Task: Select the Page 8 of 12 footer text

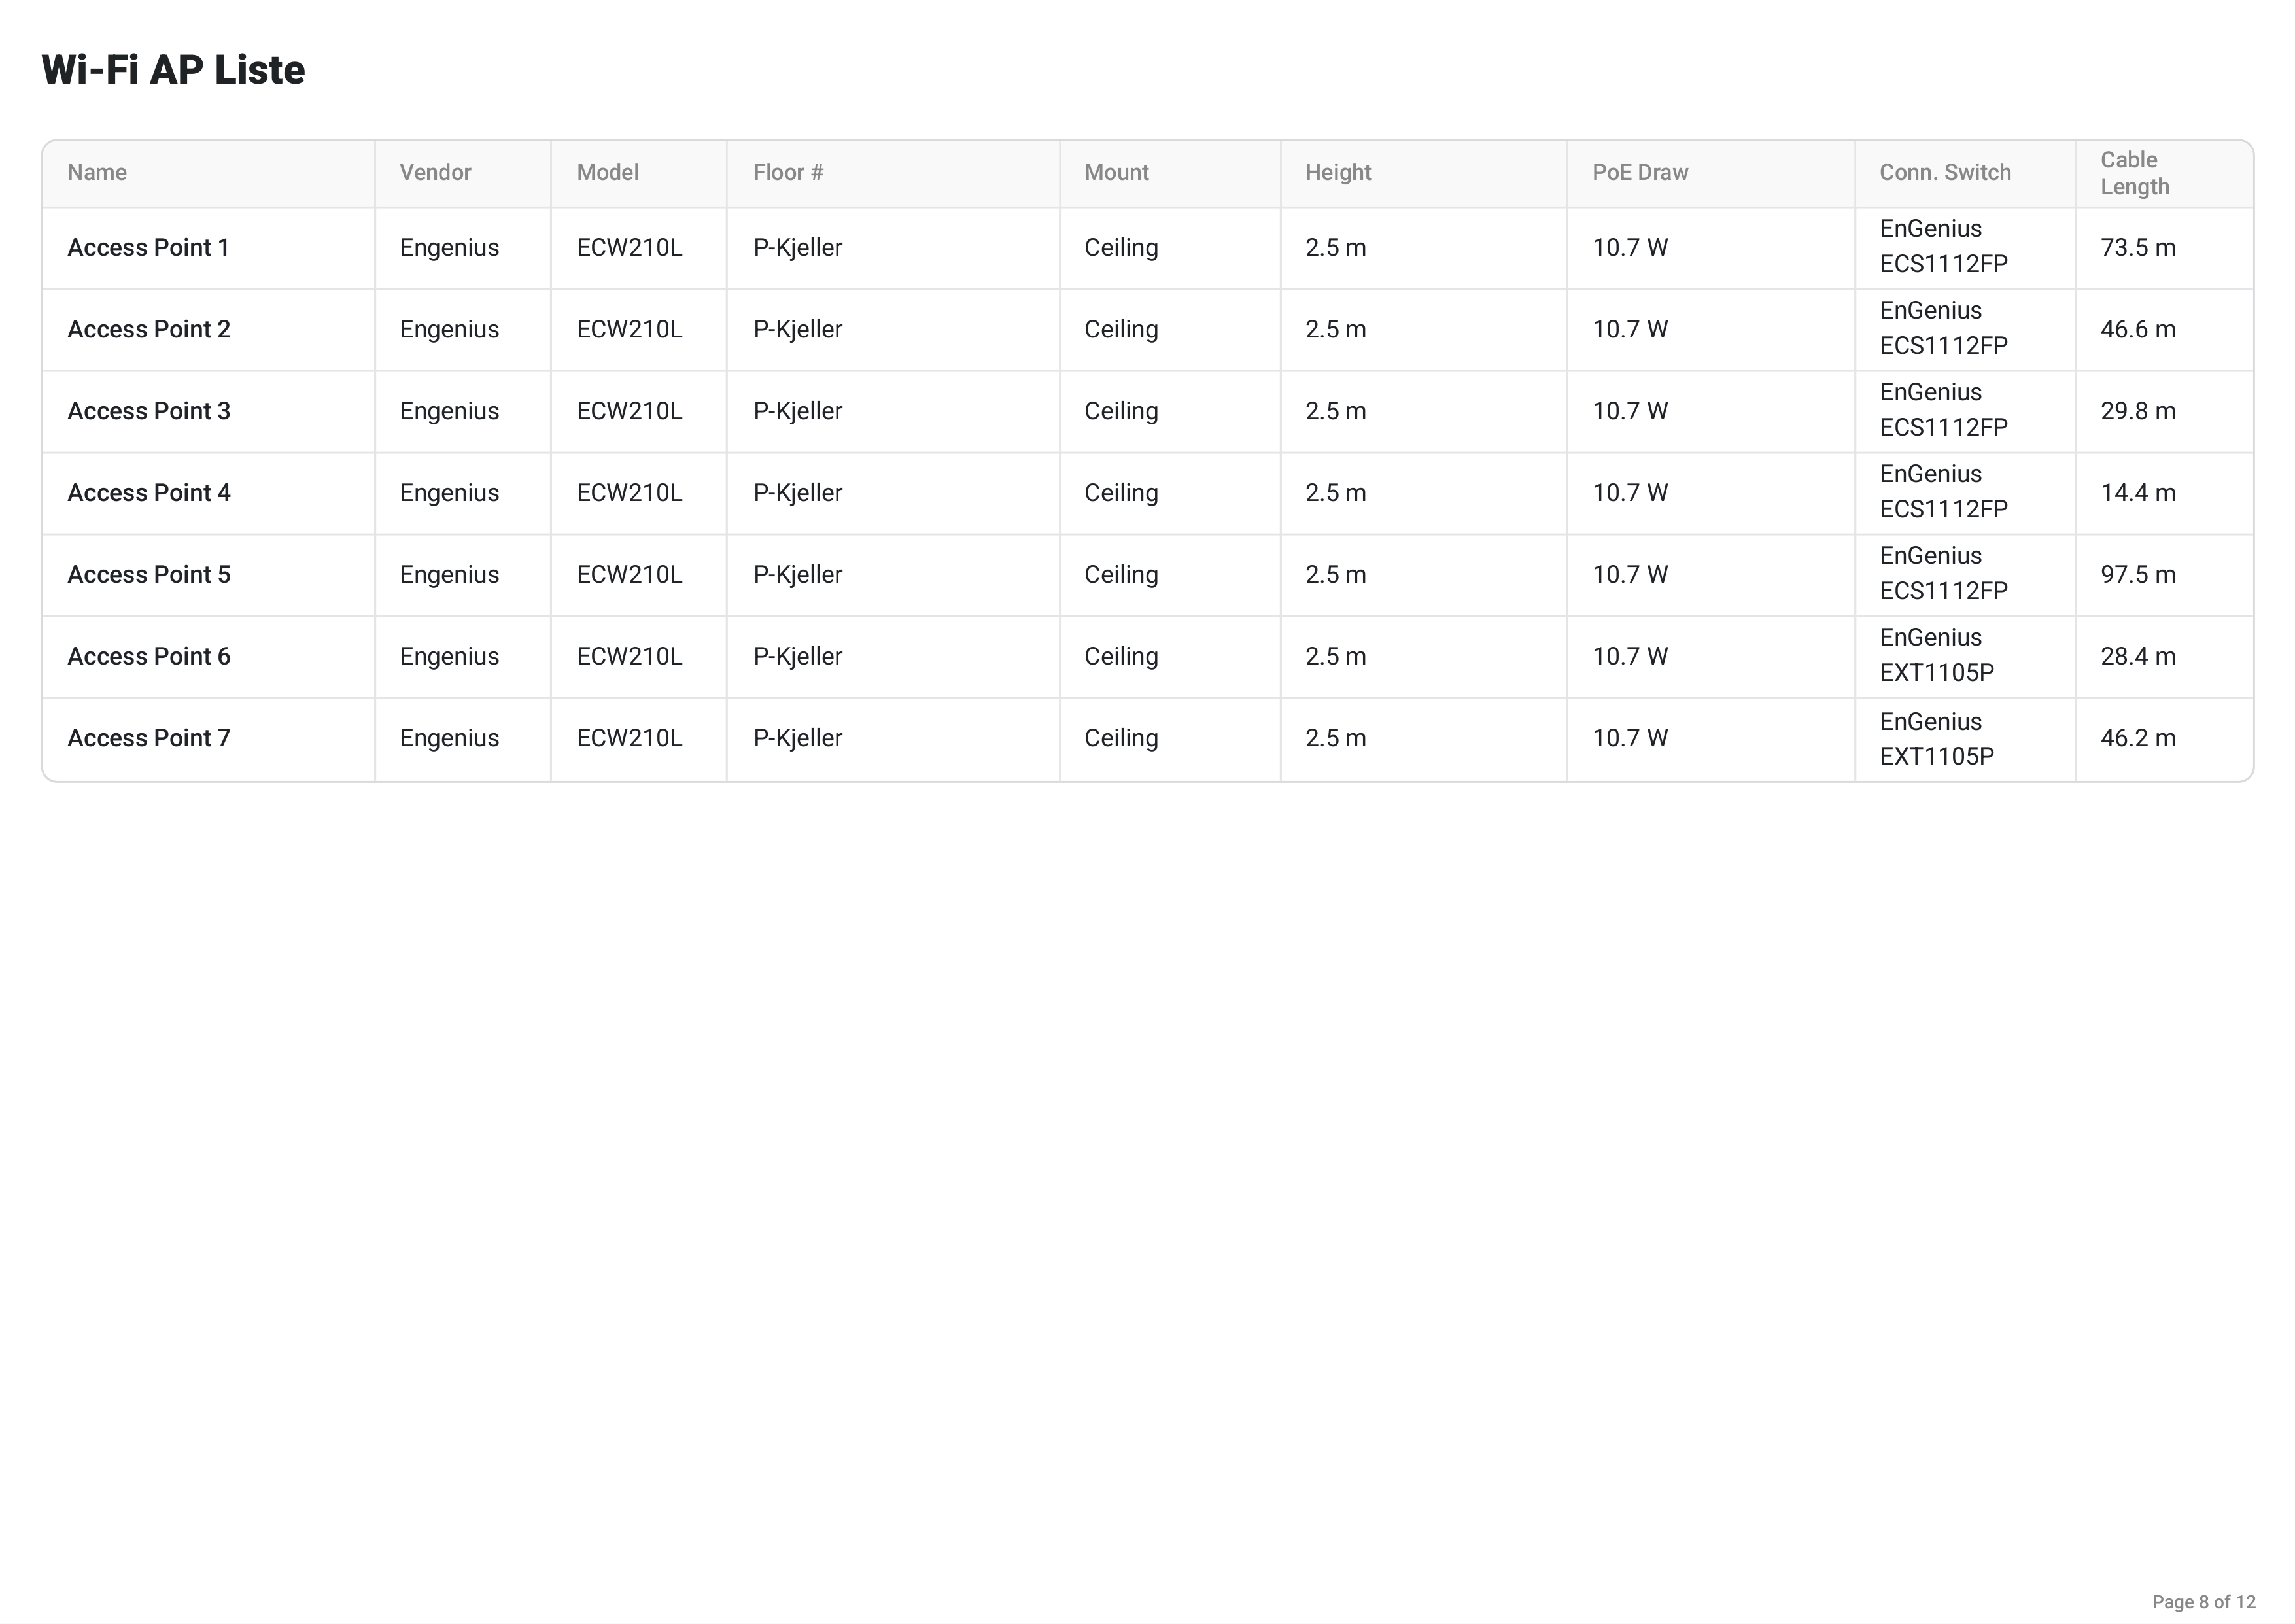Action: [2204, 1602]
